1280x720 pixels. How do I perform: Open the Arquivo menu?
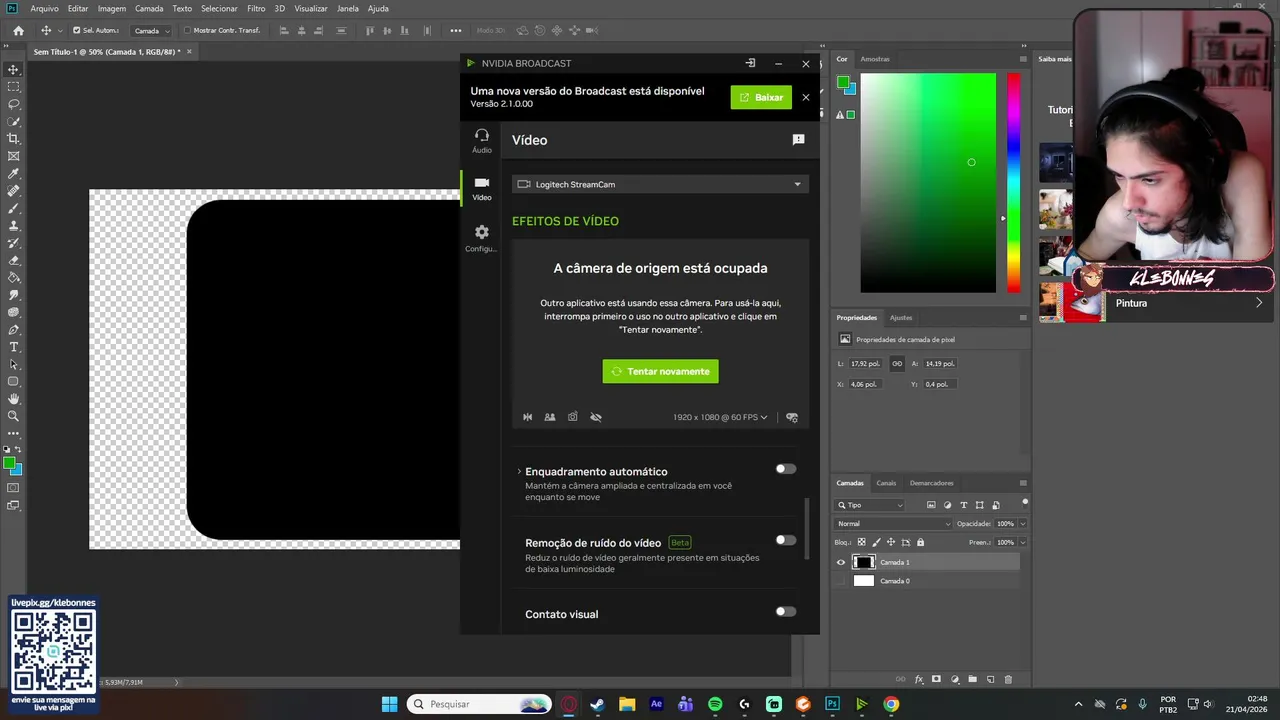point(44,8)
